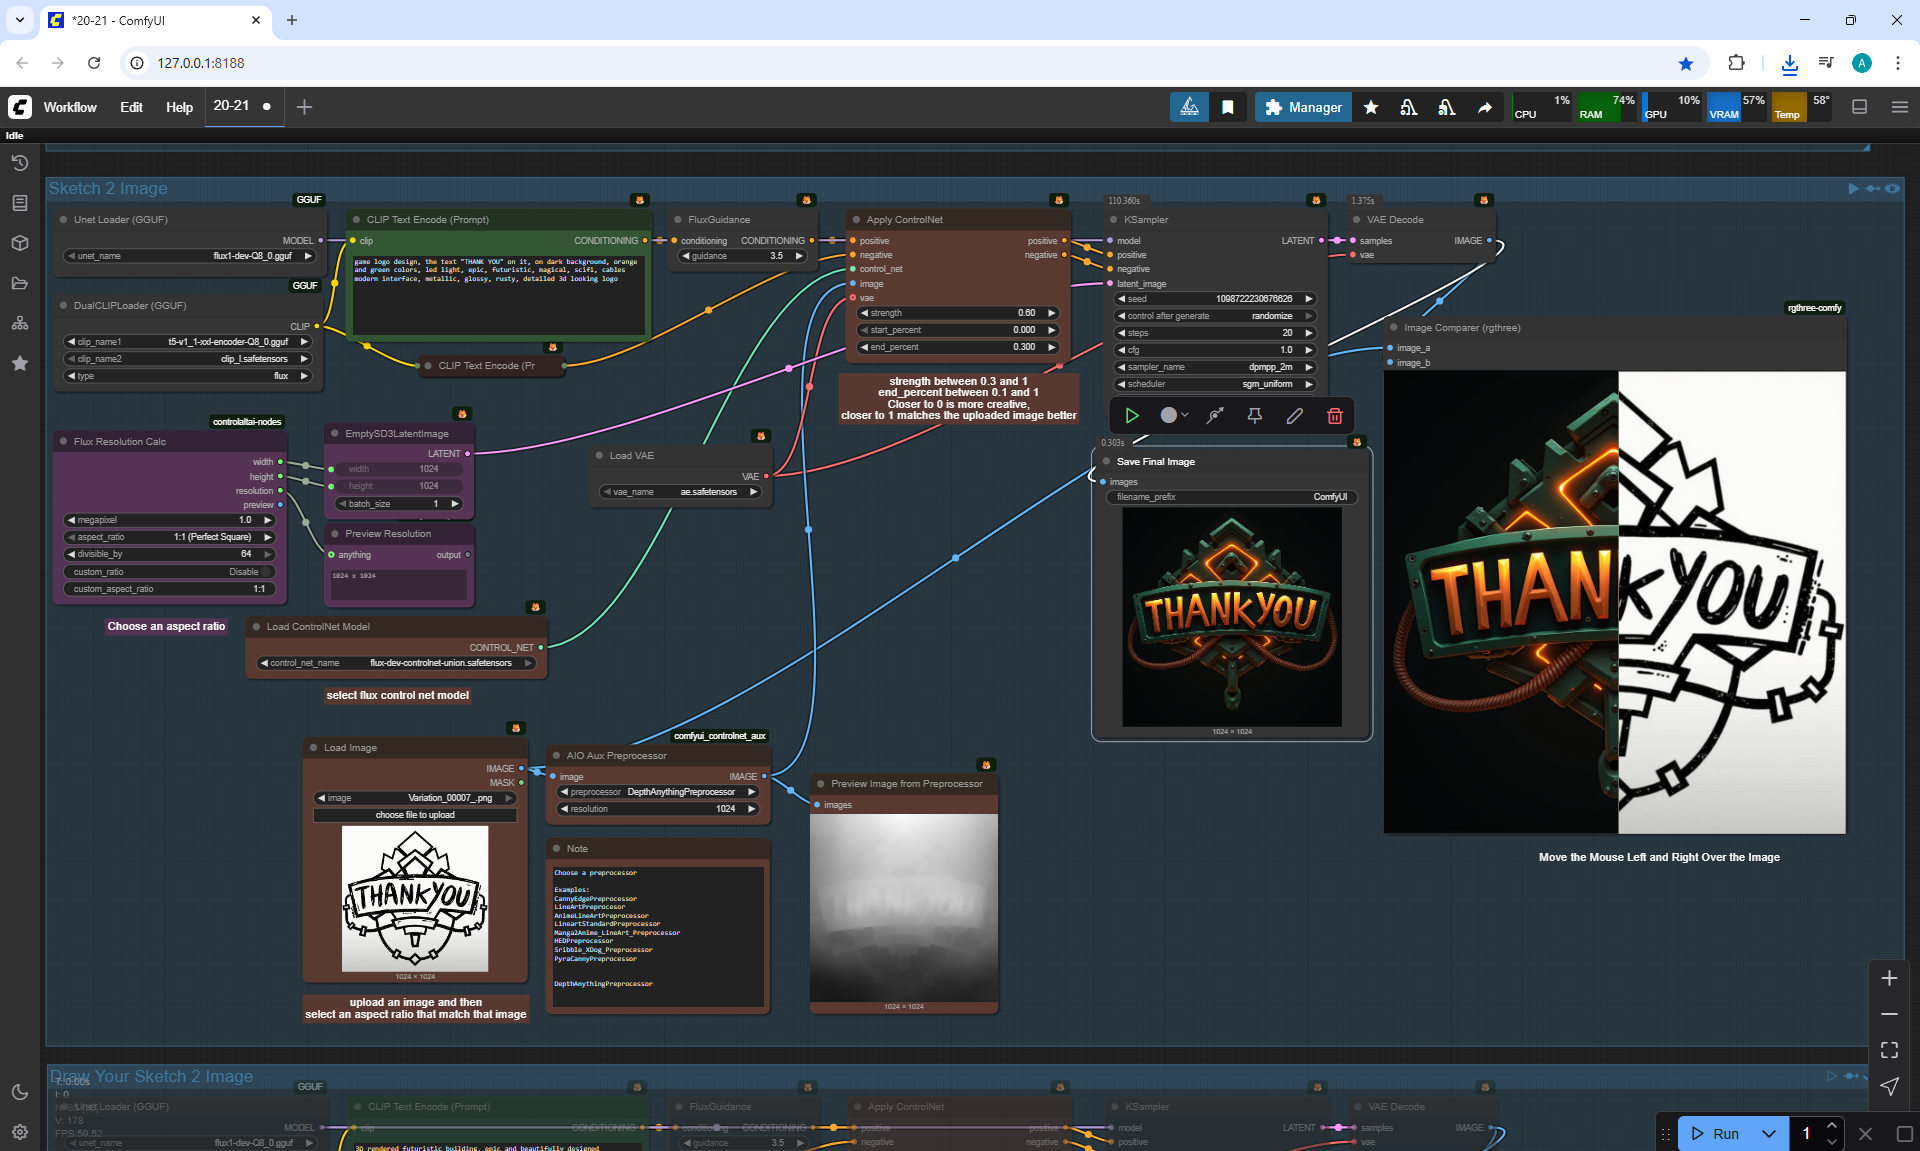Click the Save Final Image preview thumbnail
Viewport: 1920px width, 1151px height.
tap(1231, 616)
